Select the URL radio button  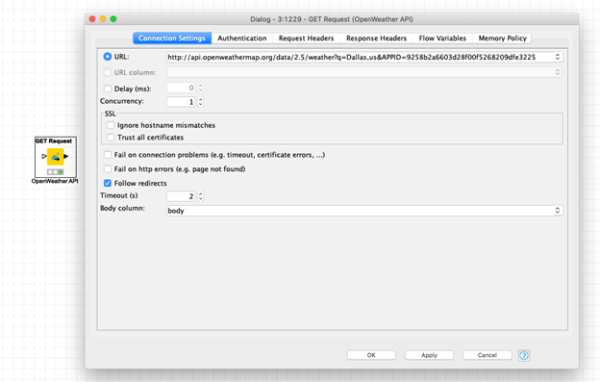pos(108,57)
